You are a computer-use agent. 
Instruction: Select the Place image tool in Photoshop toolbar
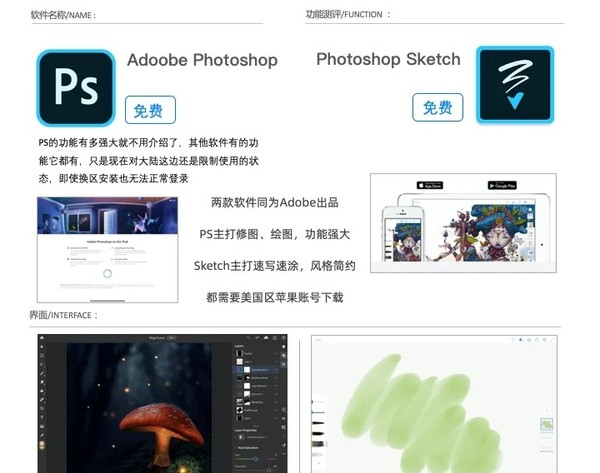point(42,426)
